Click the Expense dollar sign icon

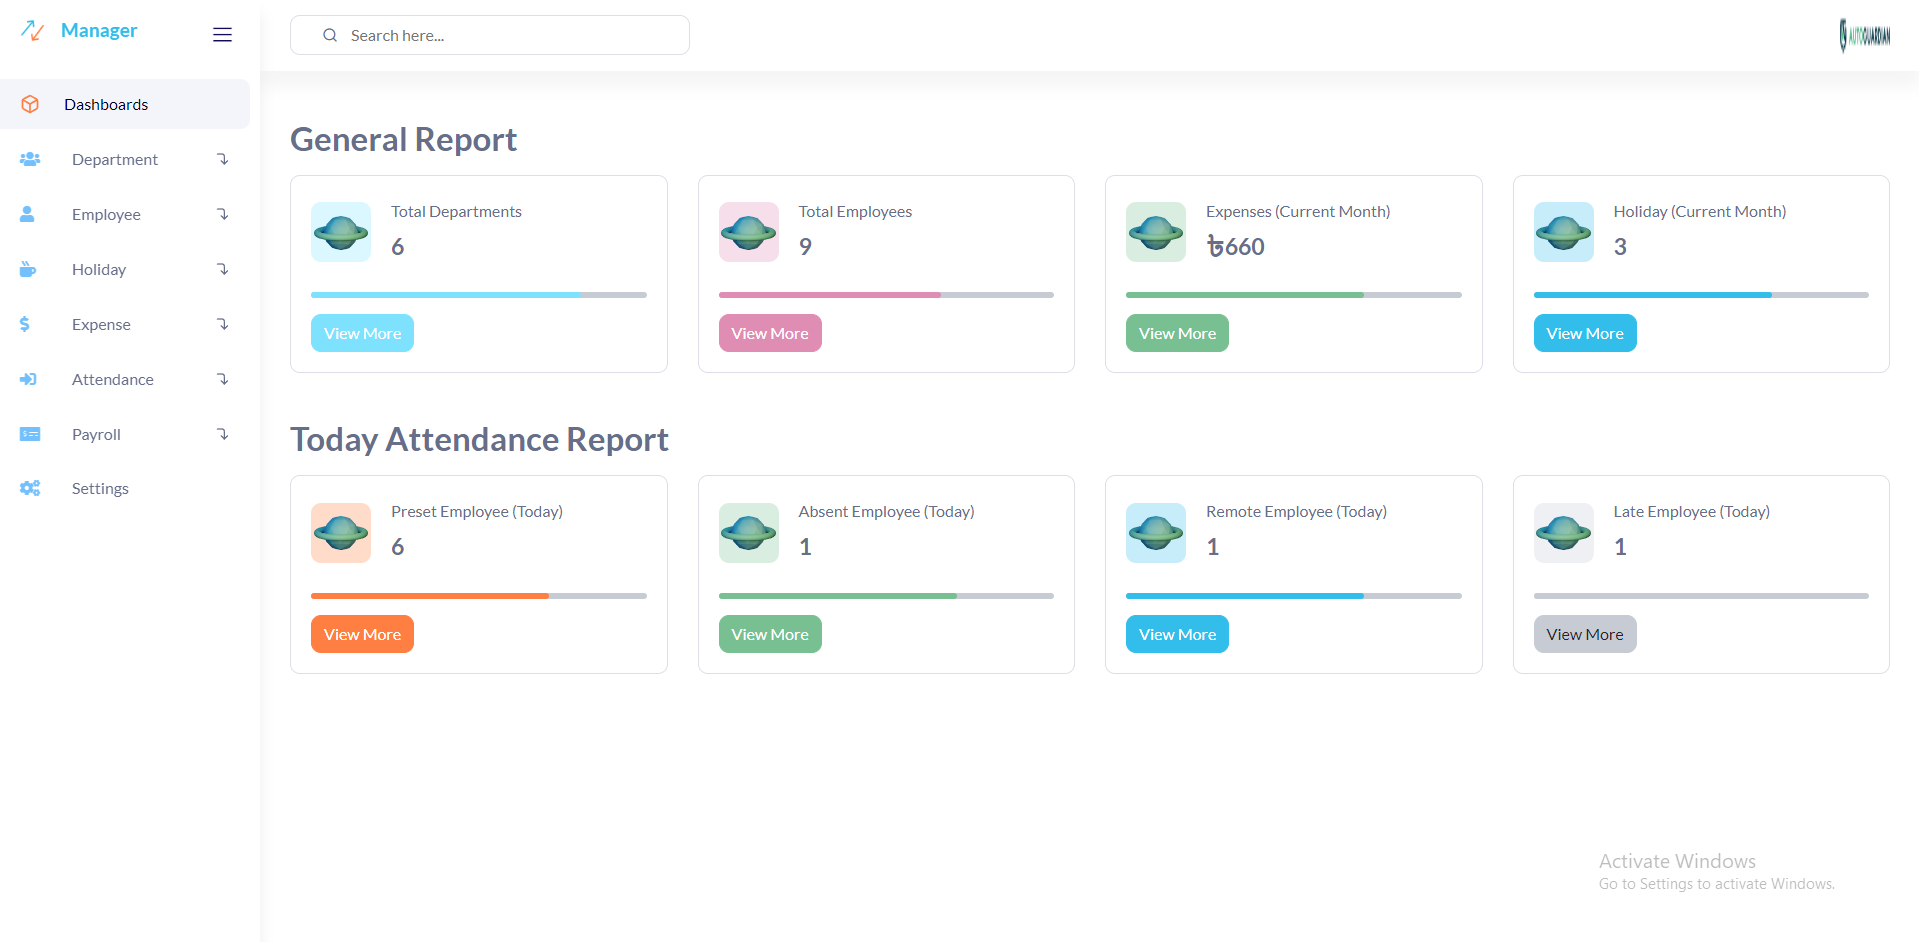point(25,324)
